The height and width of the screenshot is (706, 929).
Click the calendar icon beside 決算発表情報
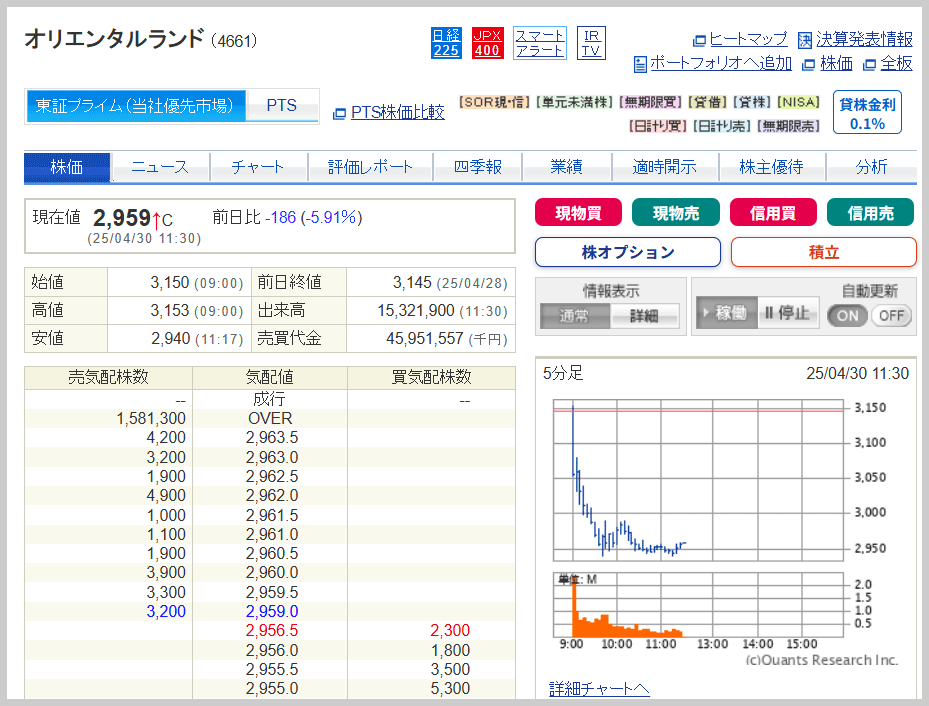pyautogui.click(x=805, y=40)
